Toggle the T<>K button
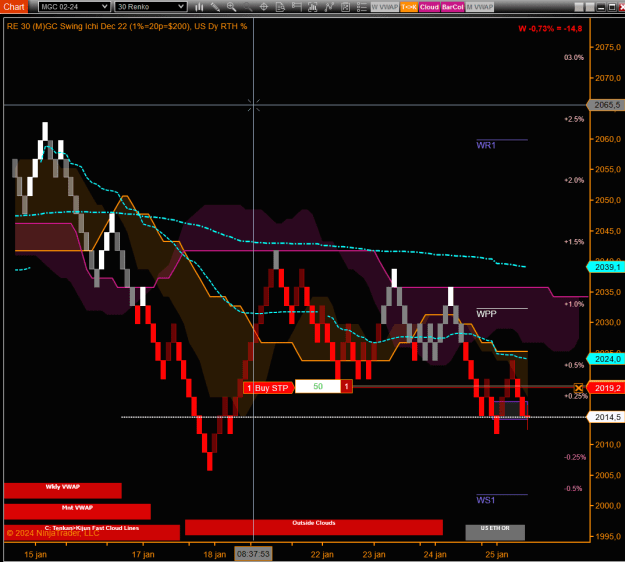 click(x=409, y=7)
